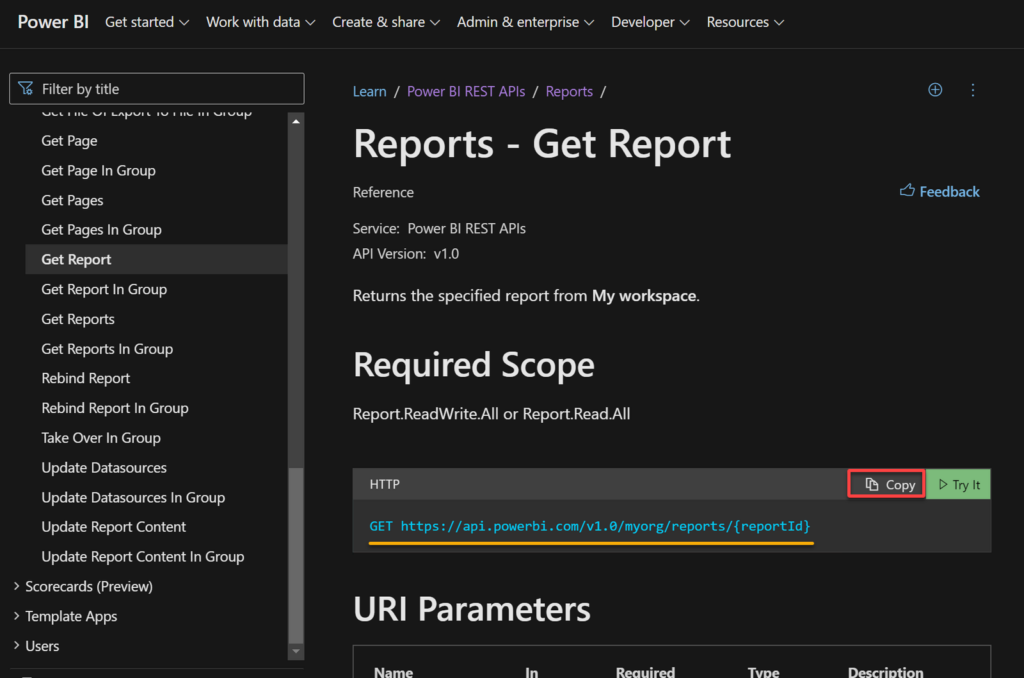Image resolution: width=1024 pixels, height=678 pixels.
Task: Expand the Users section
Action: (44, 646)
